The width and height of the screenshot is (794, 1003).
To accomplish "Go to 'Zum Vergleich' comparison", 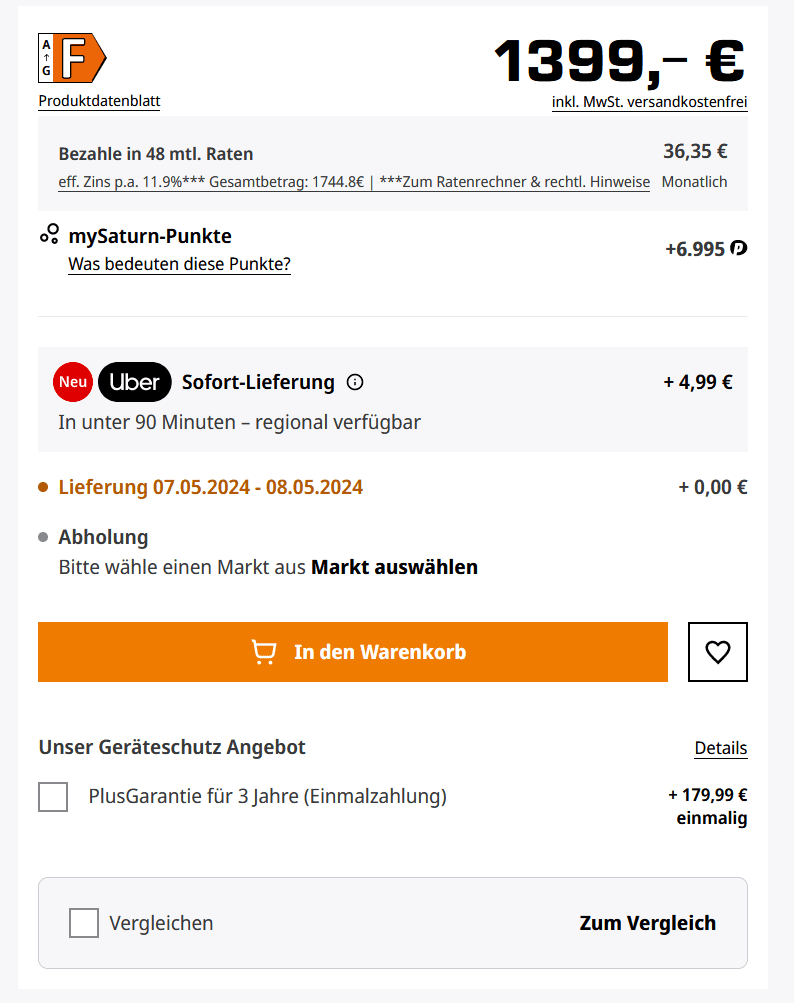I will [x=647, y=923].
